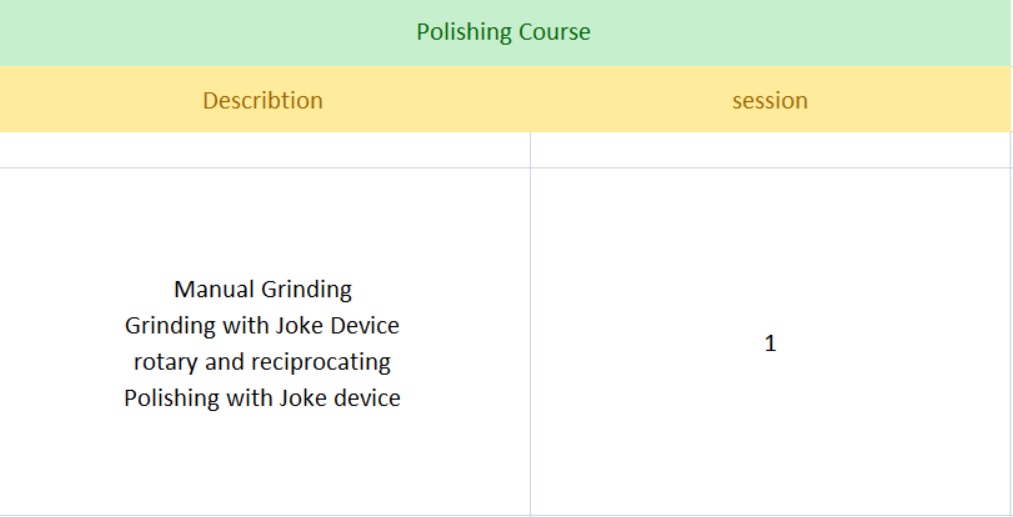Select the session cell containing 1

771,342
